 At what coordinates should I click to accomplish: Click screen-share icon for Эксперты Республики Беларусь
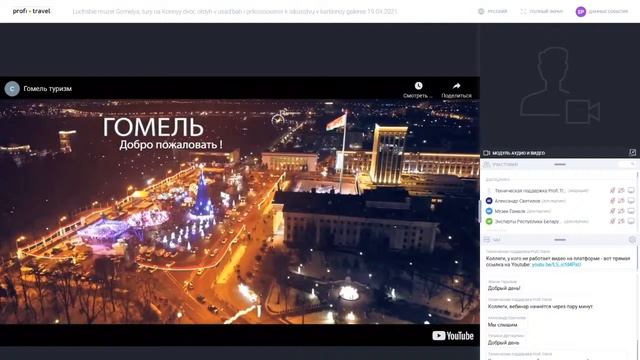point(631,221)
